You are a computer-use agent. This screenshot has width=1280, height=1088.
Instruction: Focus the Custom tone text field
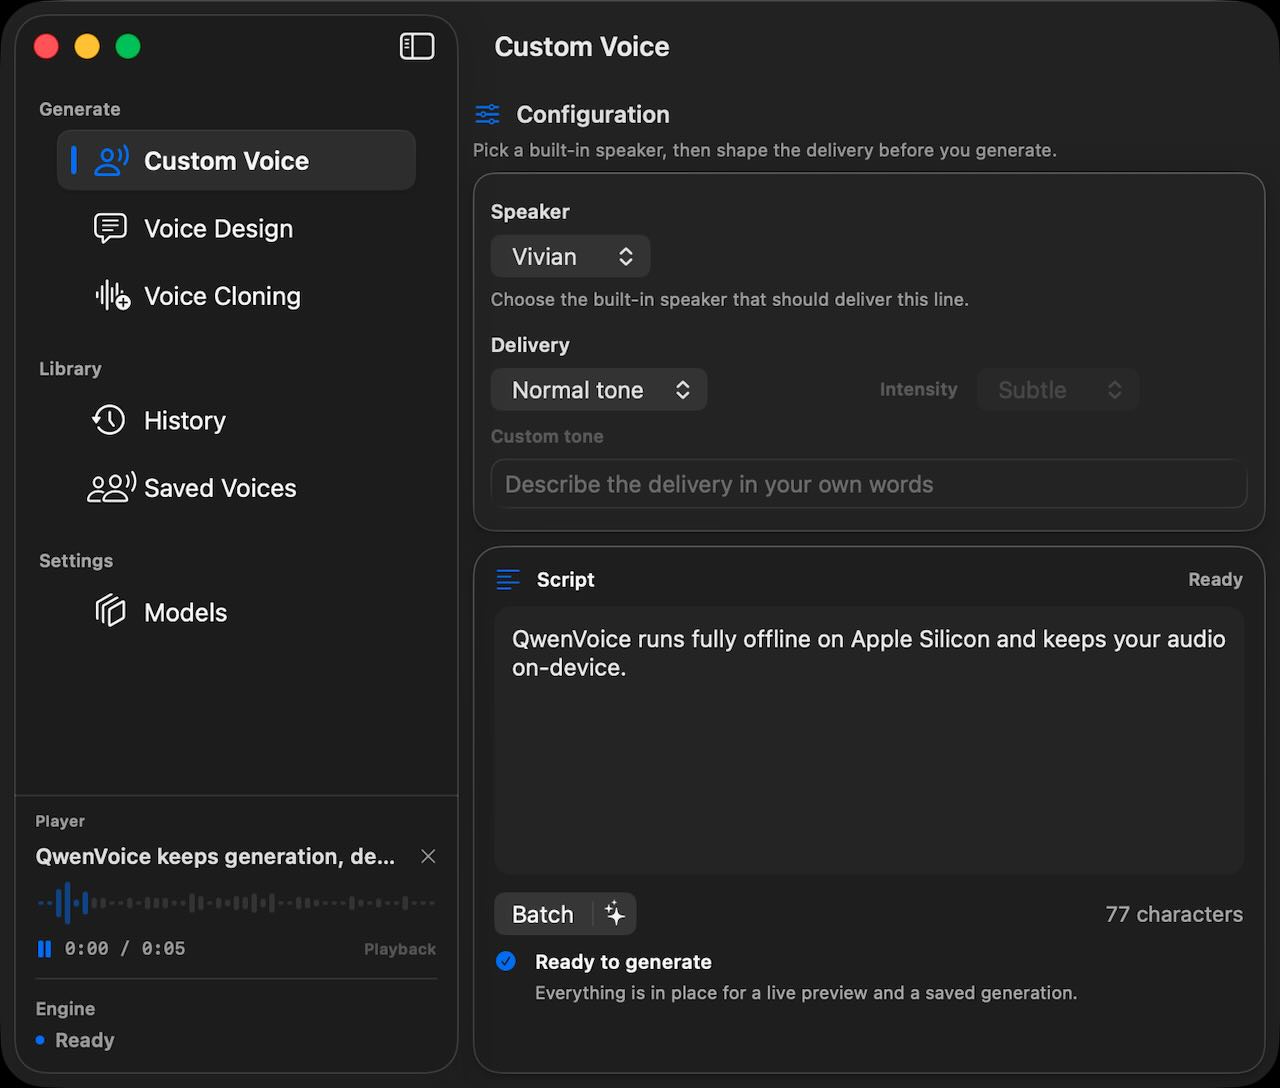[868, 485]
